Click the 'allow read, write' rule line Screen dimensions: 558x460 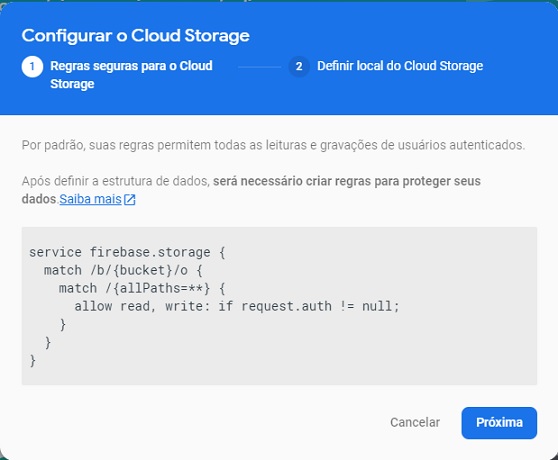237,306
